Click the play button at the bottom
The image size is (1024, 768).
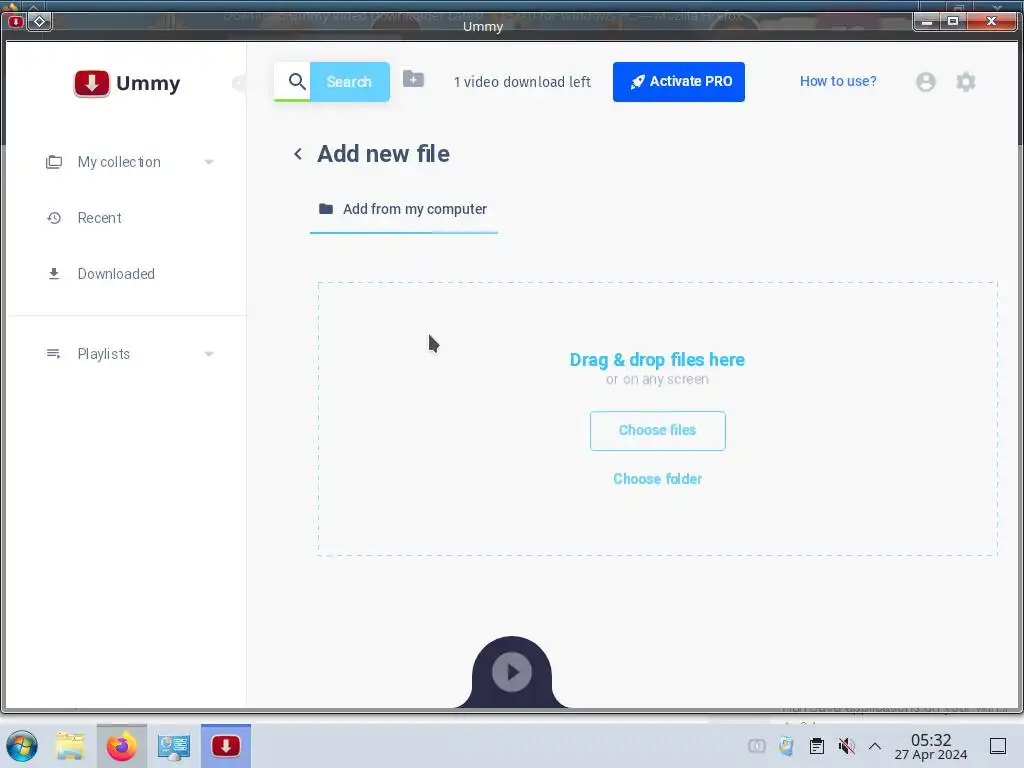tap(511, 672)
